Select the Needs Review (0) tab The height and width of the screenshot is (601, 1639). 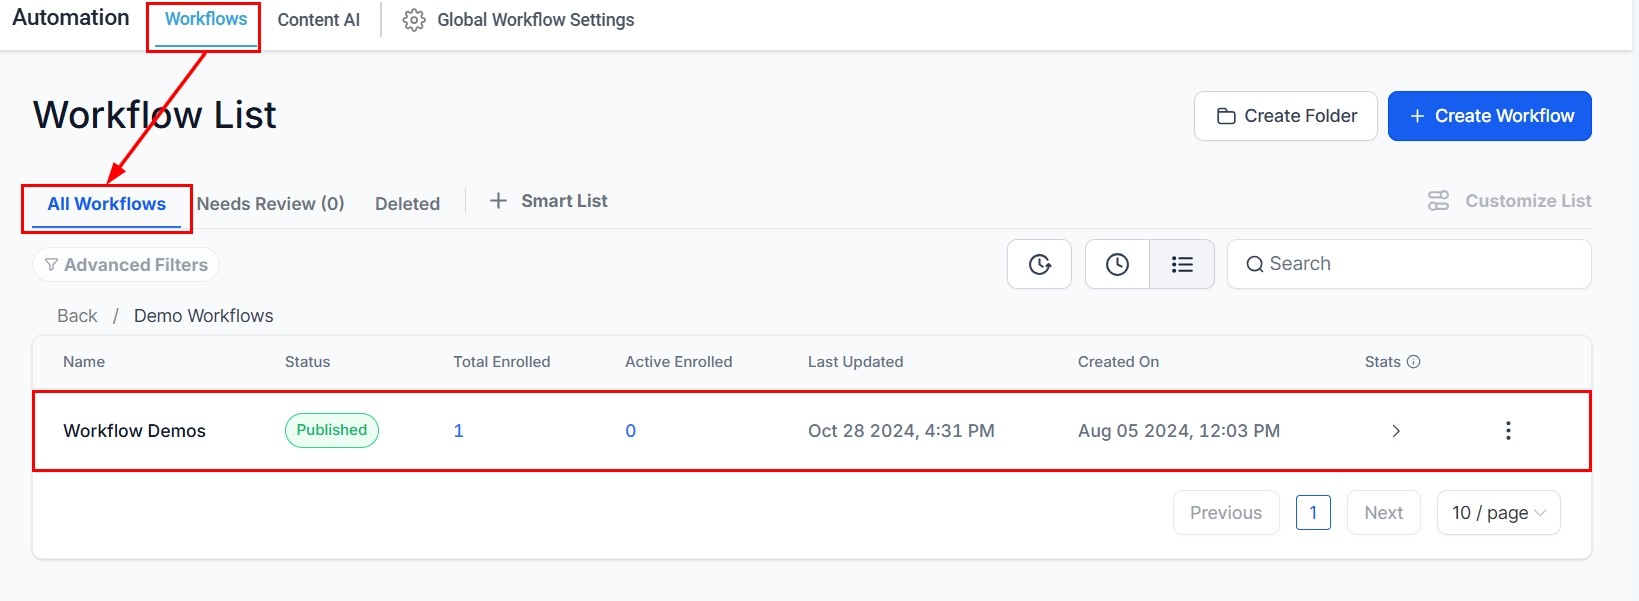pyautogui.click(x=270, y=204)
